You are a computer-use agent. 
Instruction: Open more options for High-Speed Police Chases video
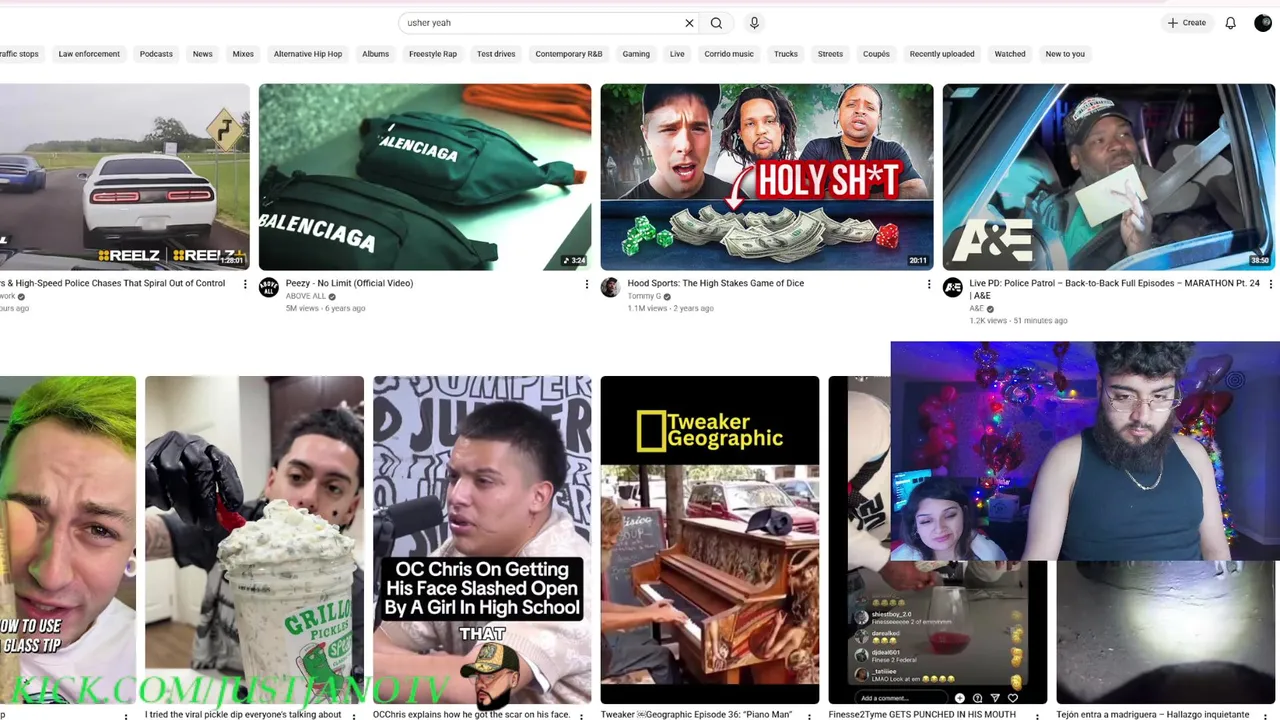point(245,285)
